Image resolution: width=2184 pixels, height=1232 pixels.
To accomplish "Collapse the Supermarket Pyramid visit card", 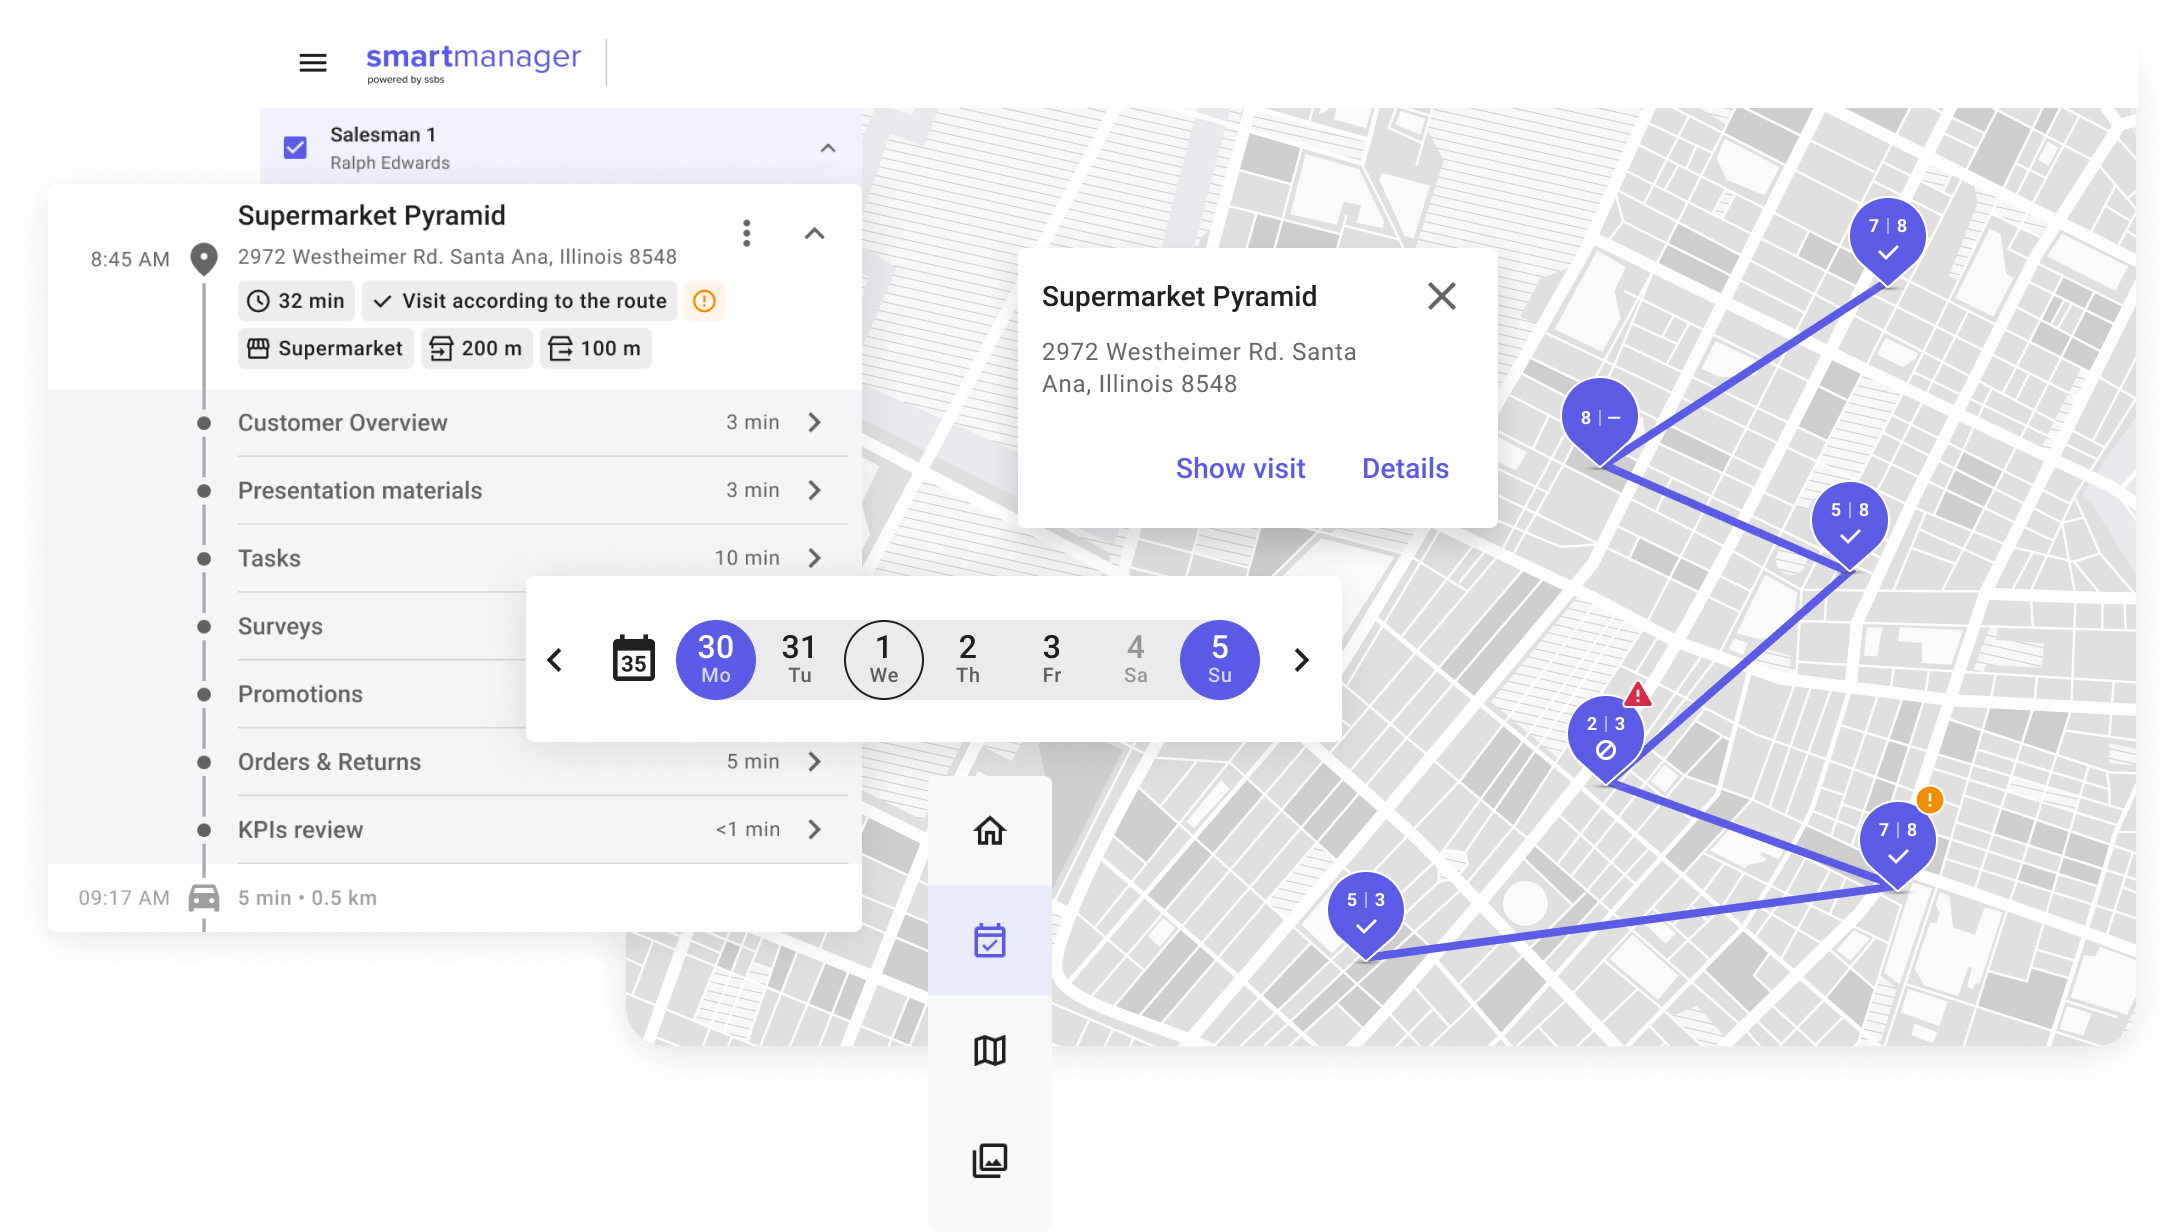I will click(x=814, y=233).
